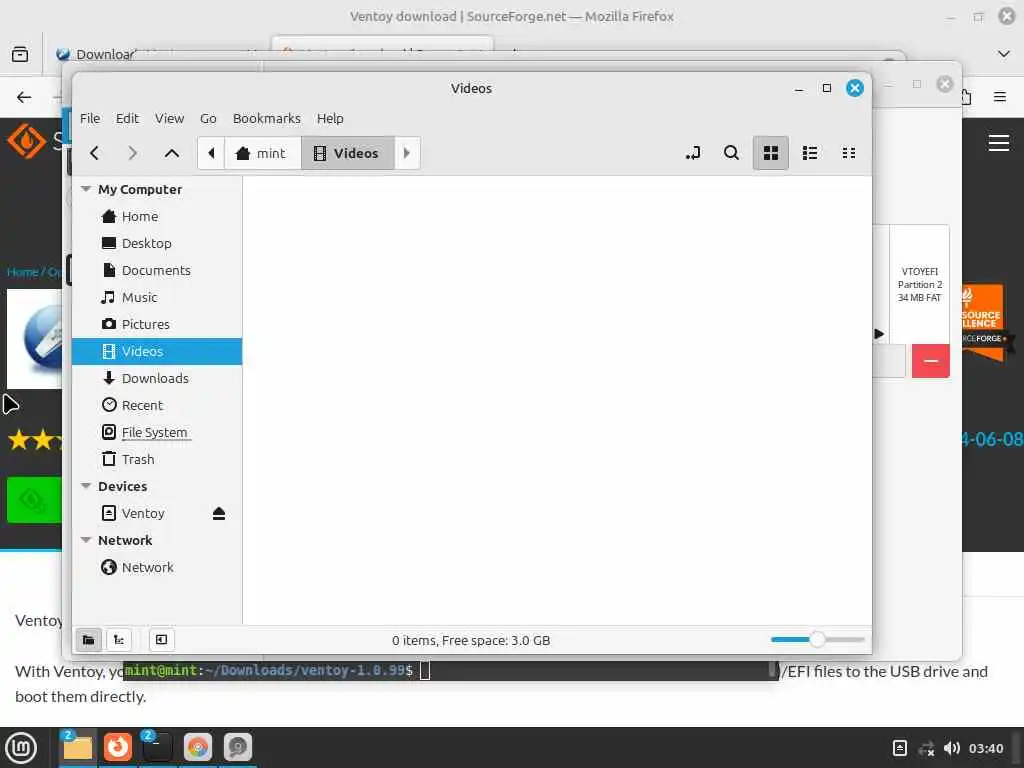Go forward with the toolbar forward arrow

point(133,153)
